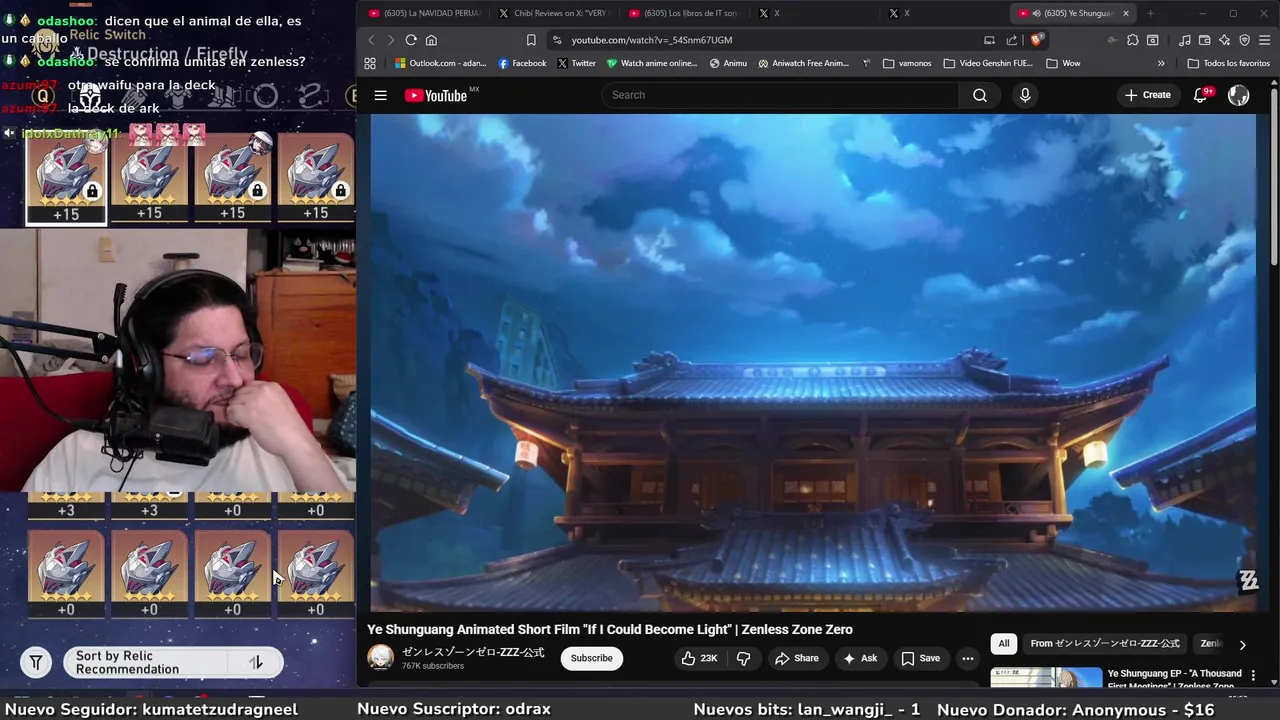1280x720 pixels.
Task: Click the Create button on YouTube
Action: [x=1147, y=95]
